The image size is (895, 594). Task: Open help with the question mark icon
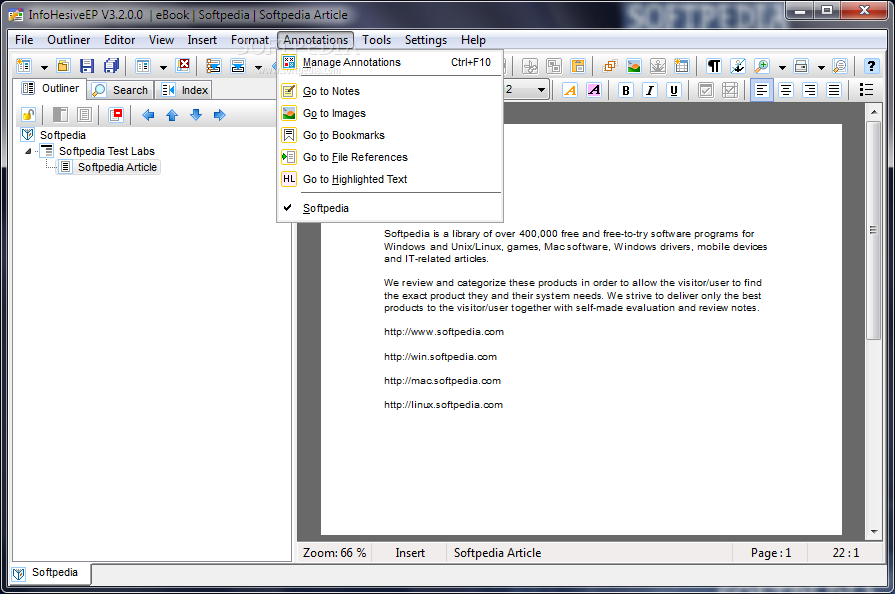(x=871, y=66)
